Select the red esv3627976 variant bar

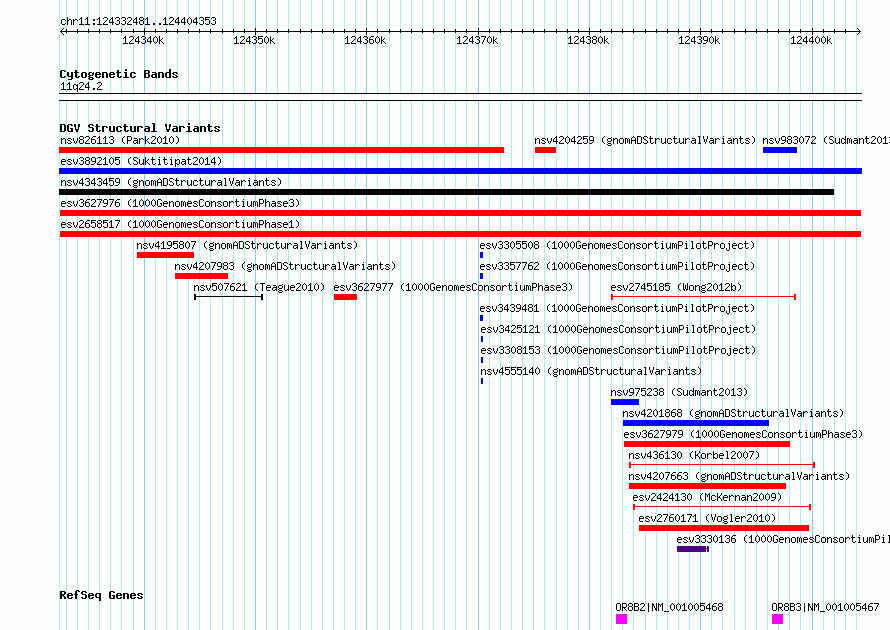[460, 213]
